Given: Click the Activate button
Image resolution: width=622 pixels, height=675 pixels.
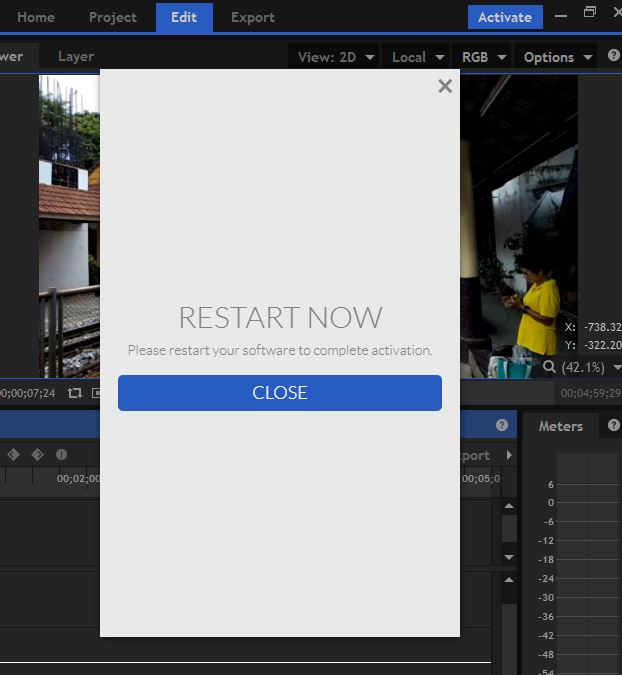Looking at the screenshot, I should coord(505,17).
